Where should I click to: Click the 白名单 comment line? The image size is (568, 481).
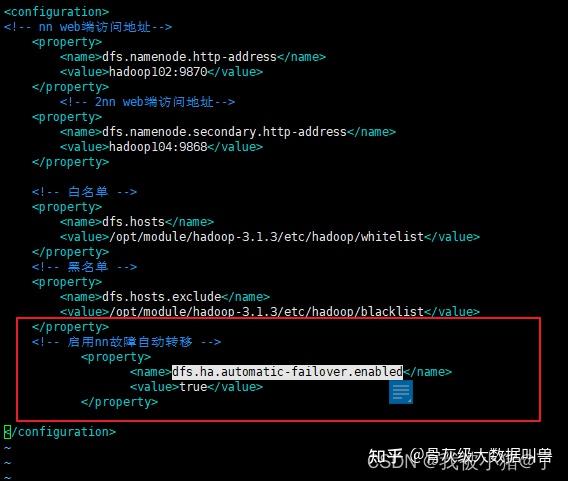[x=84, y=192]
